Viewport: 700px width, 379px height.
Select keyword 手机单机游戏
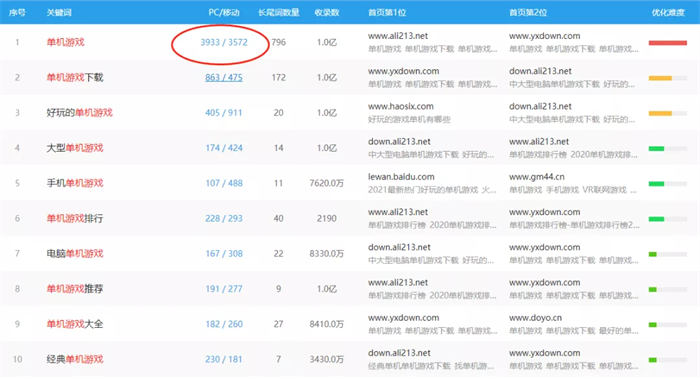[x=75, y=183]
